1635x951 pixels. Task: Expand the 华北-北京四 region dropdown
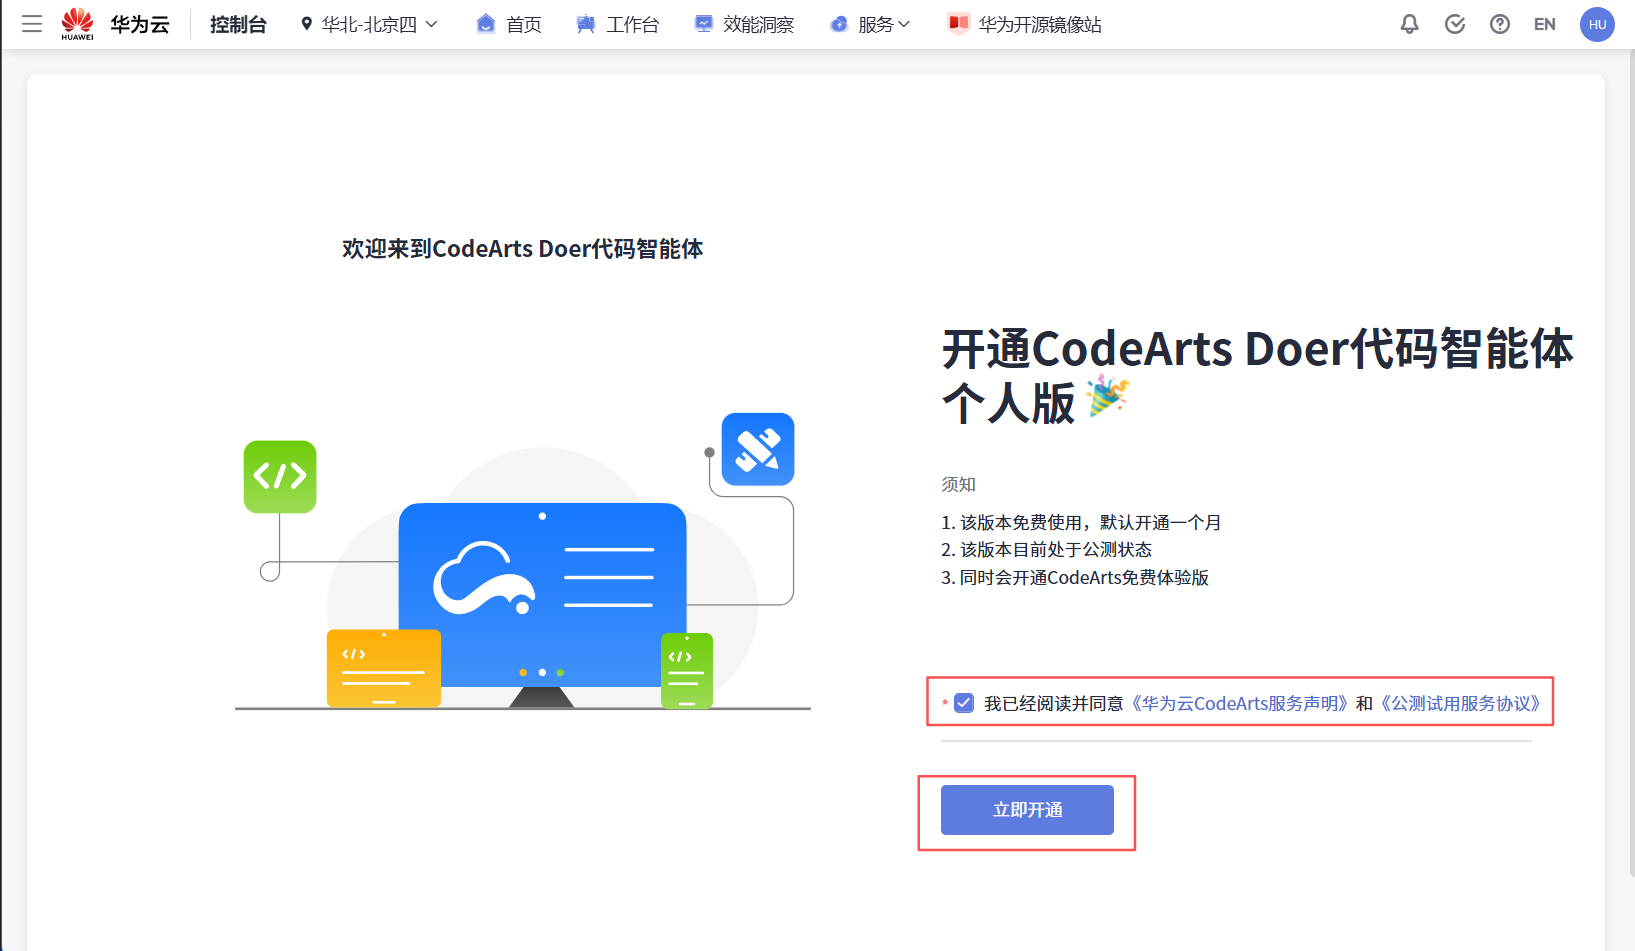(x=369, y=24)
